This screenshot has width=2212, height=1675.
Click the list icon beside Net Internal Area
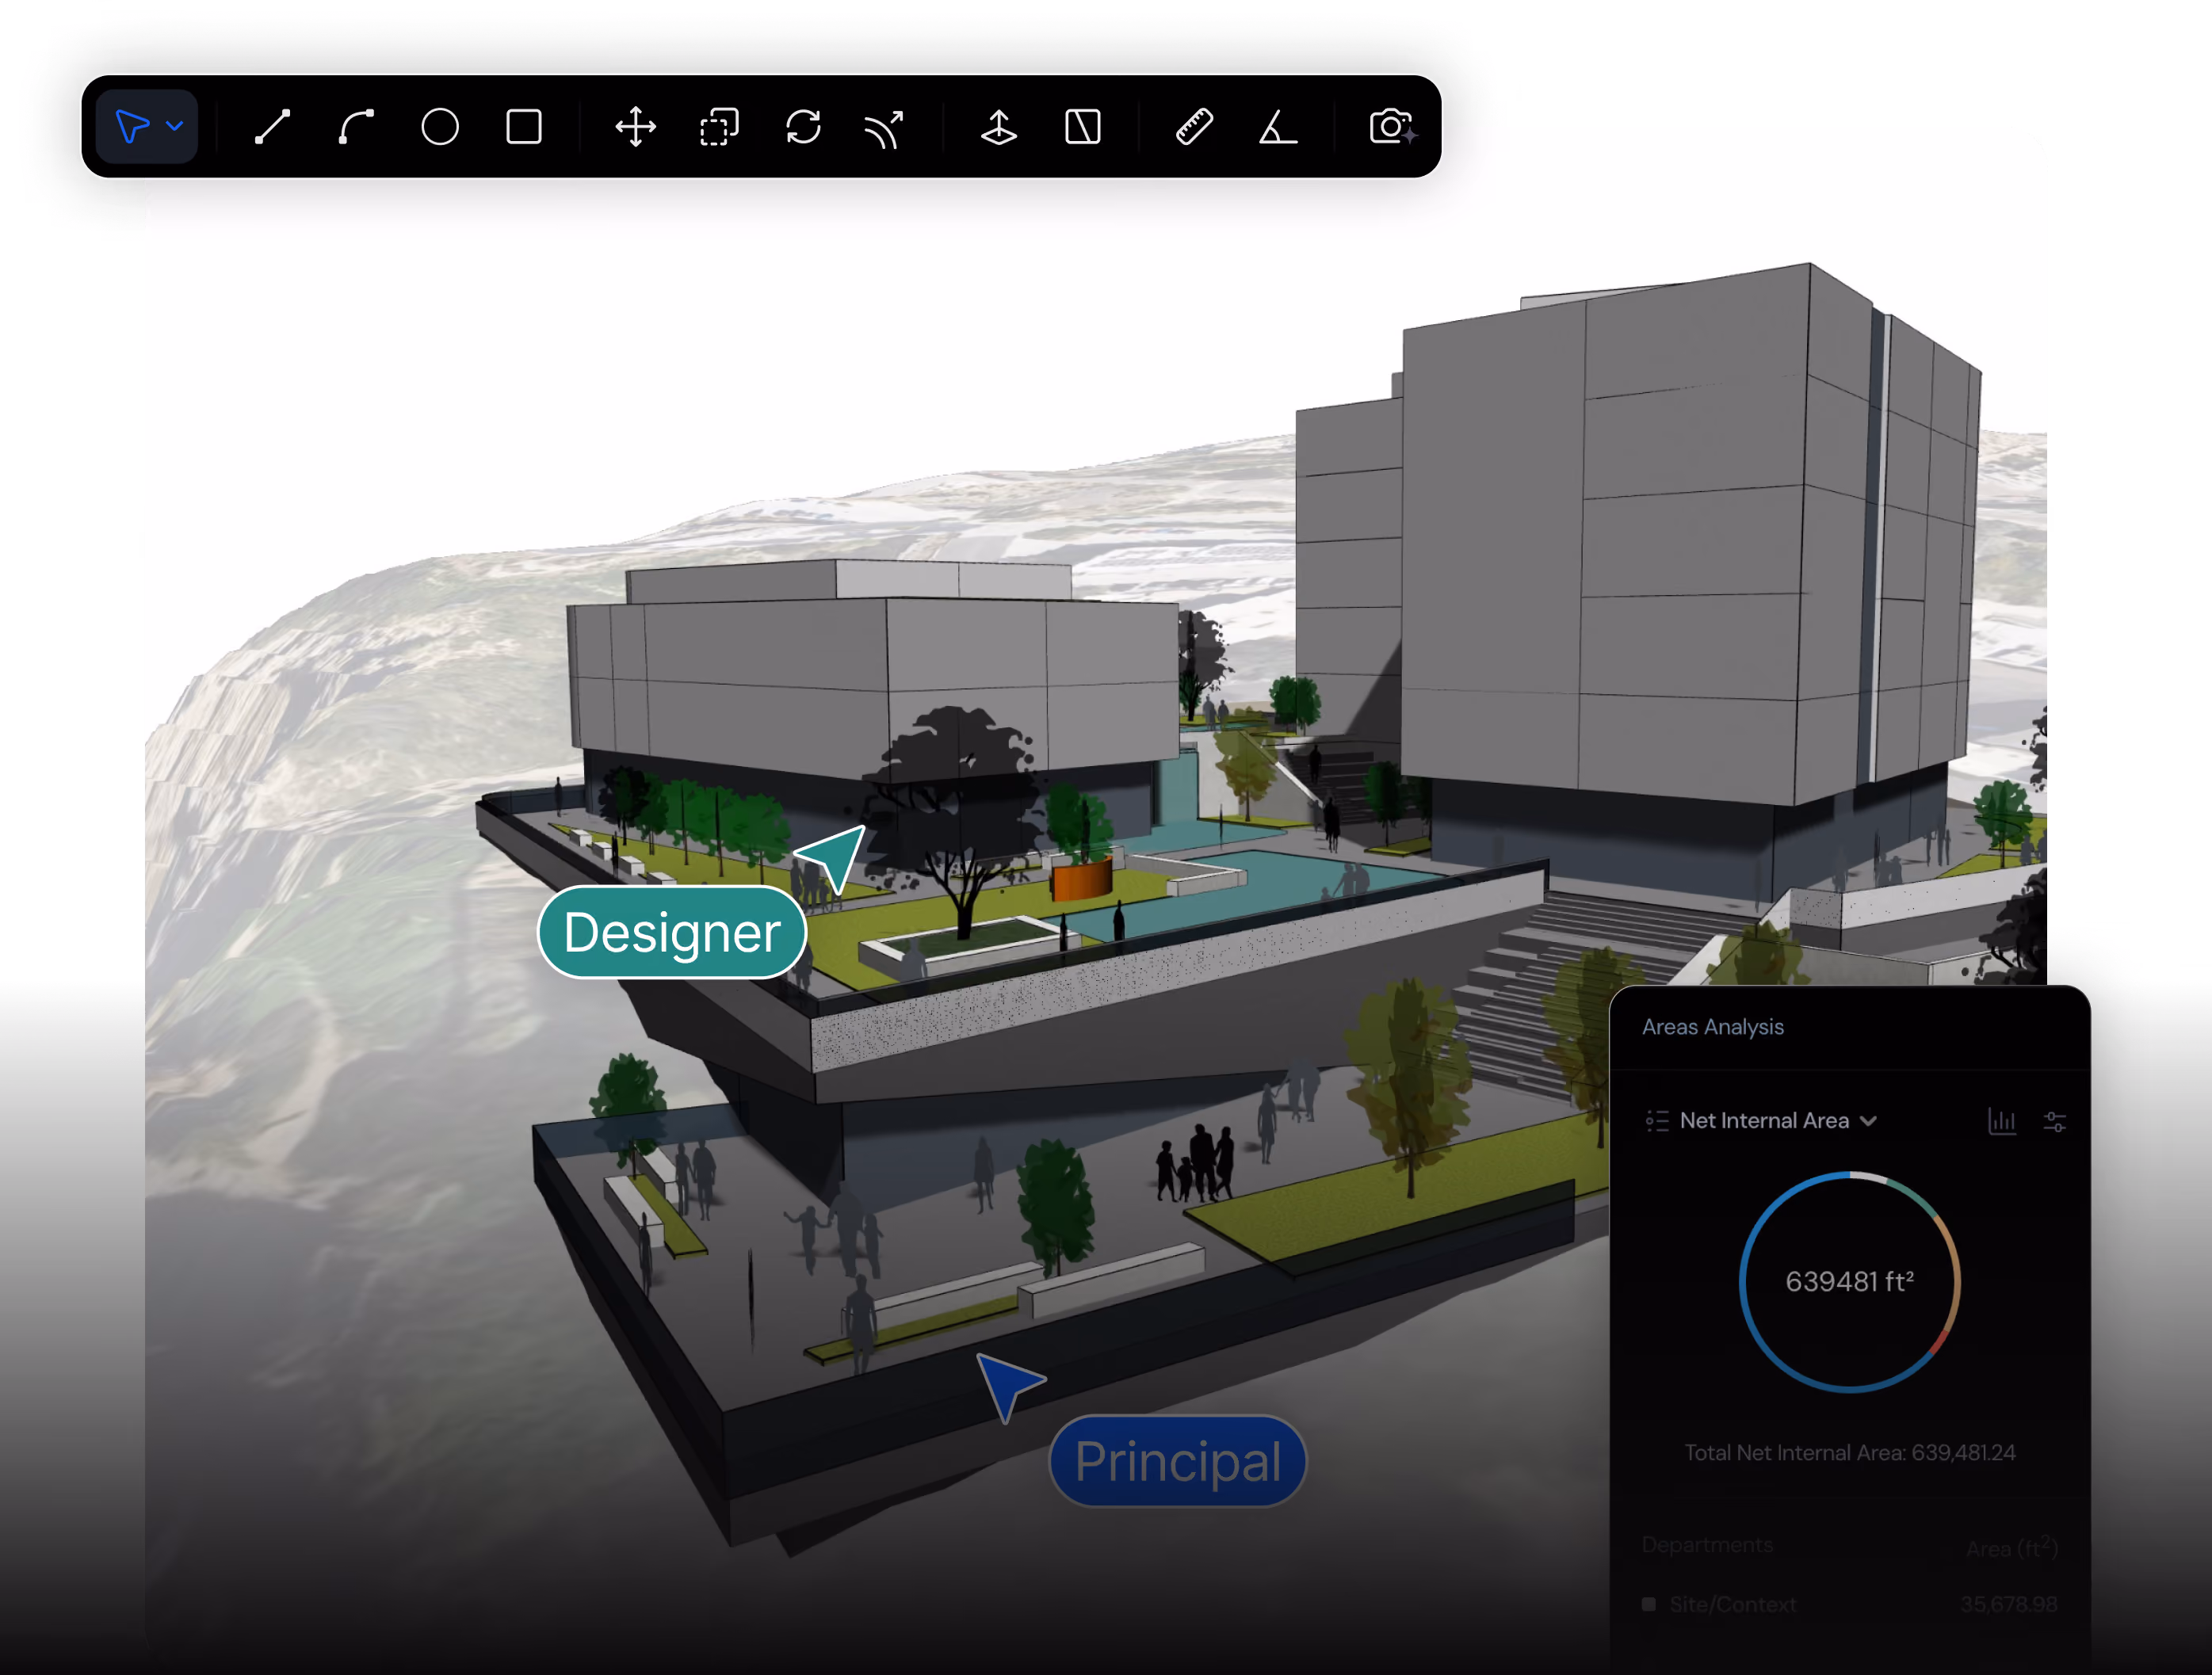click(1657, 1121)
